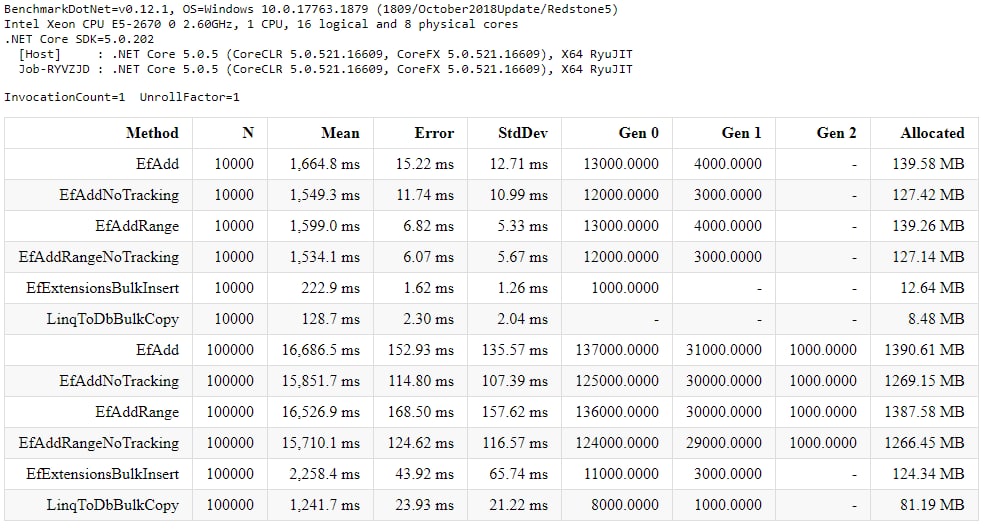
Task: Click UnrollFactor=1 text
Action: point(189,97)
